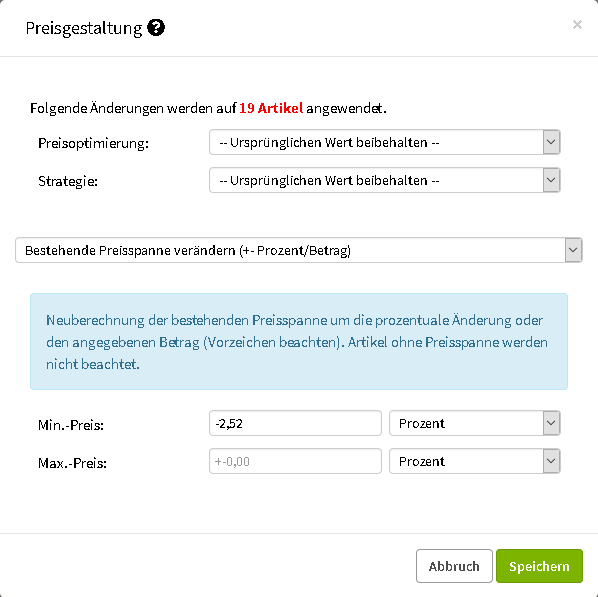Save the price changes via Speichern
The height and width of the screenshot is (597, 598).
coord(539,566)
